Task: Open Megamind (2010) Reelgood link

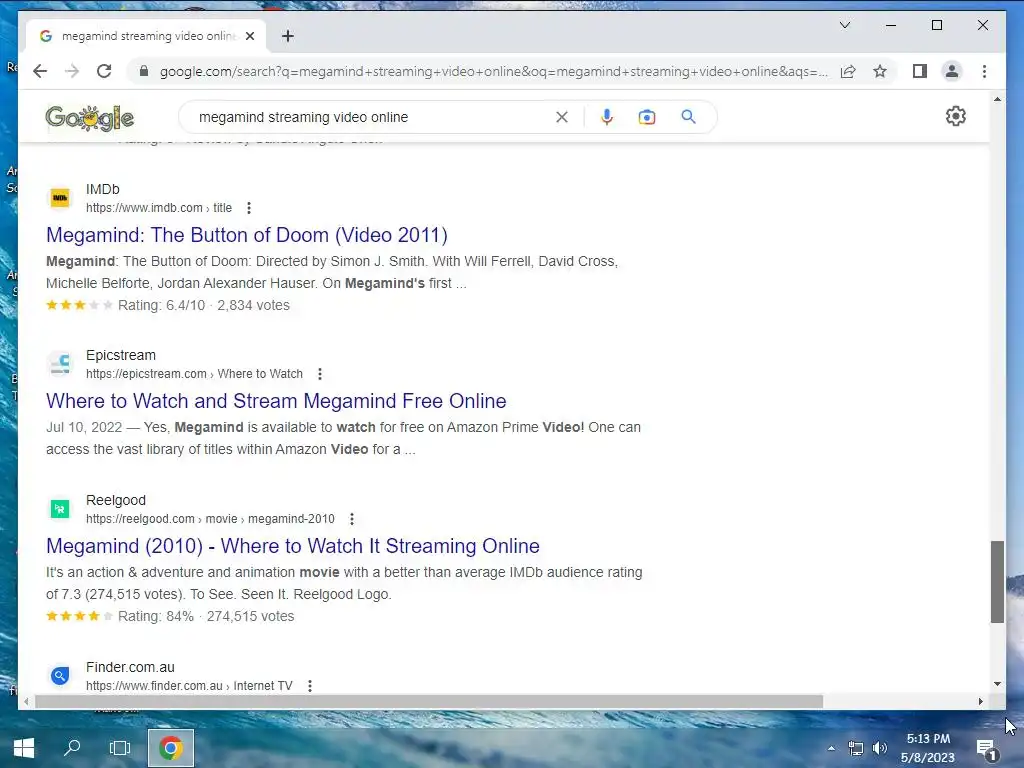Action: (293, 546)
